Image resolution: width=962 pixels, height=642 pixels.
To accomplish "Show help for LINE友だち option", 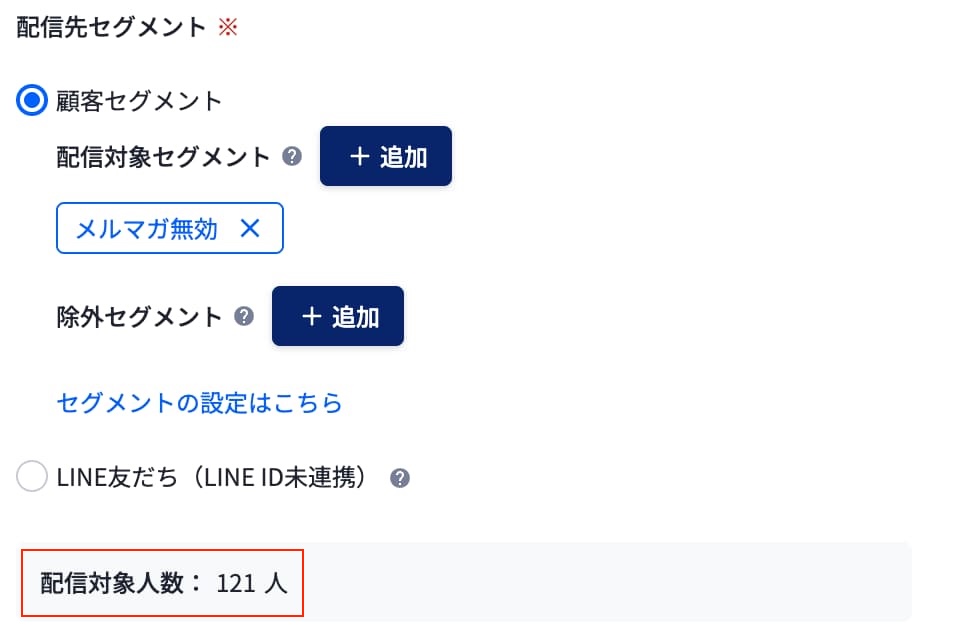I will [x=400, y=478].
